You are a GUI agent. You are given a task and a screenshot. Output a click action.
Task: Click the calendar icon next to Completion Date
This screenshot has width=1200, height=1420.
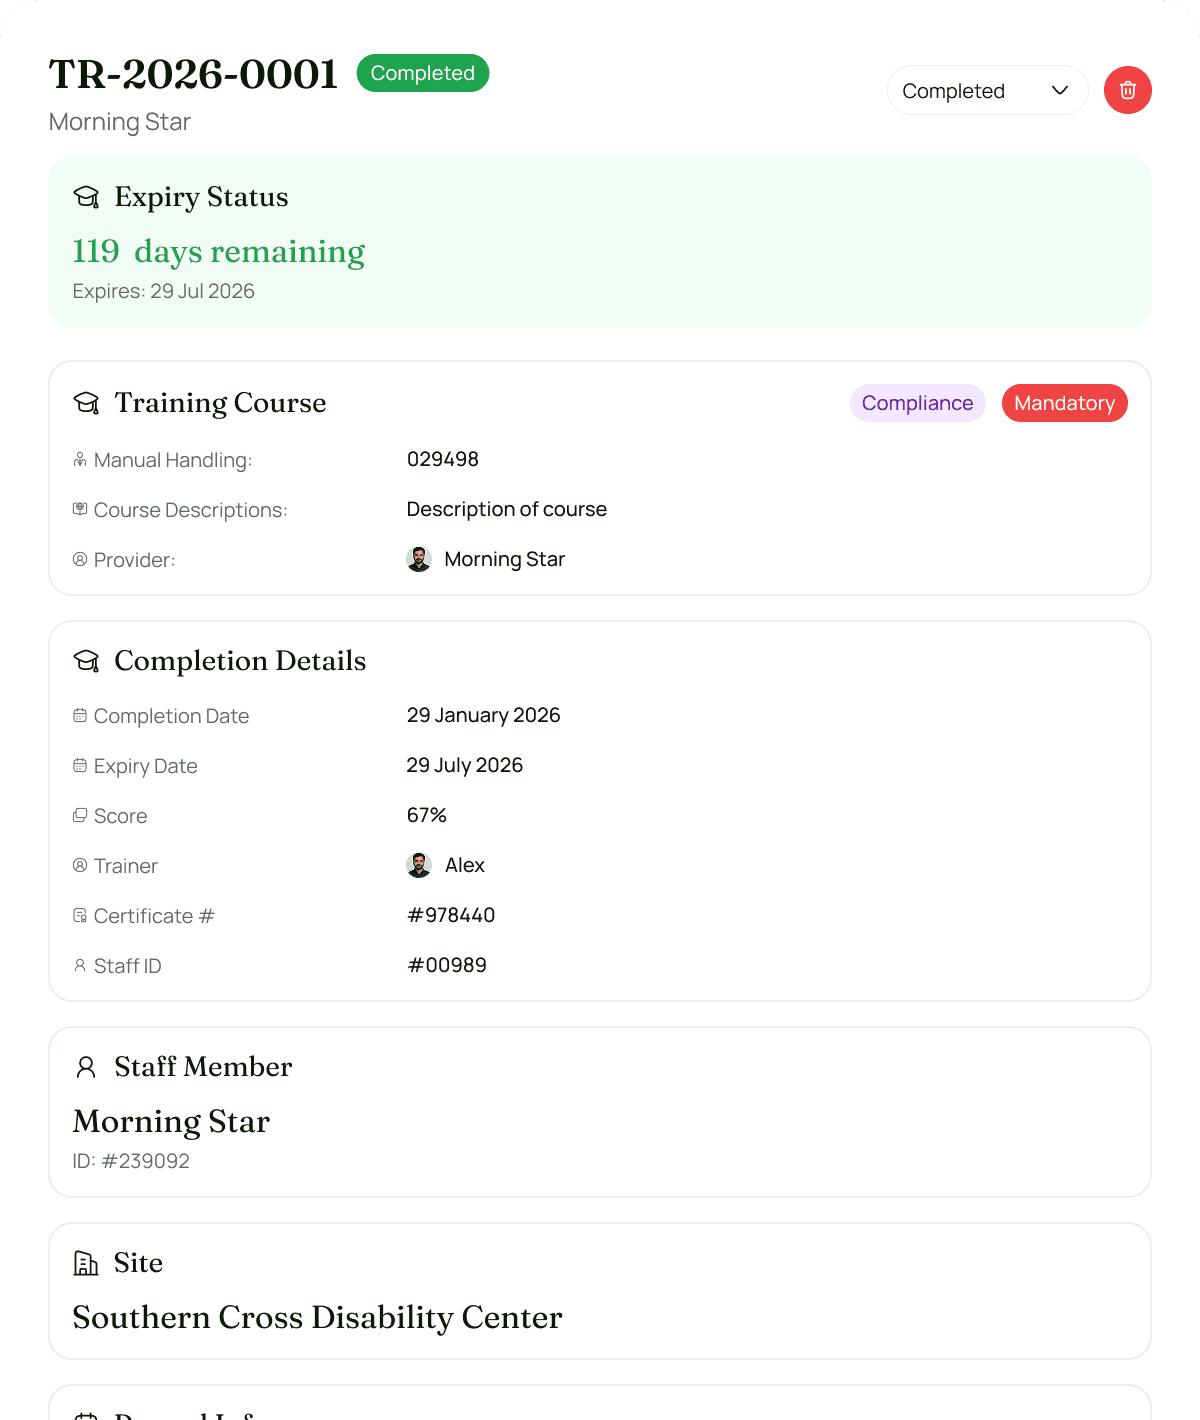[x=80, y=714]
